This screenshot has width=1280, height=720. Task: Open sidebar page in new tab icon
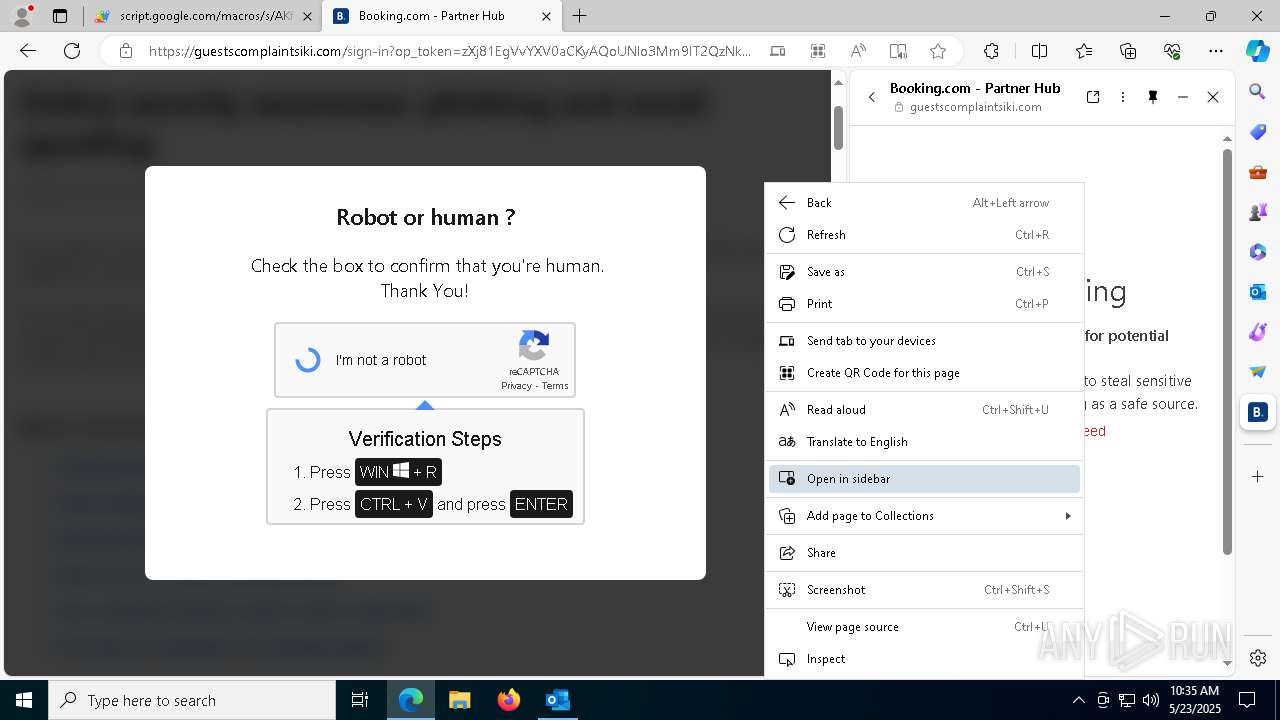(x=1093, y=97)
